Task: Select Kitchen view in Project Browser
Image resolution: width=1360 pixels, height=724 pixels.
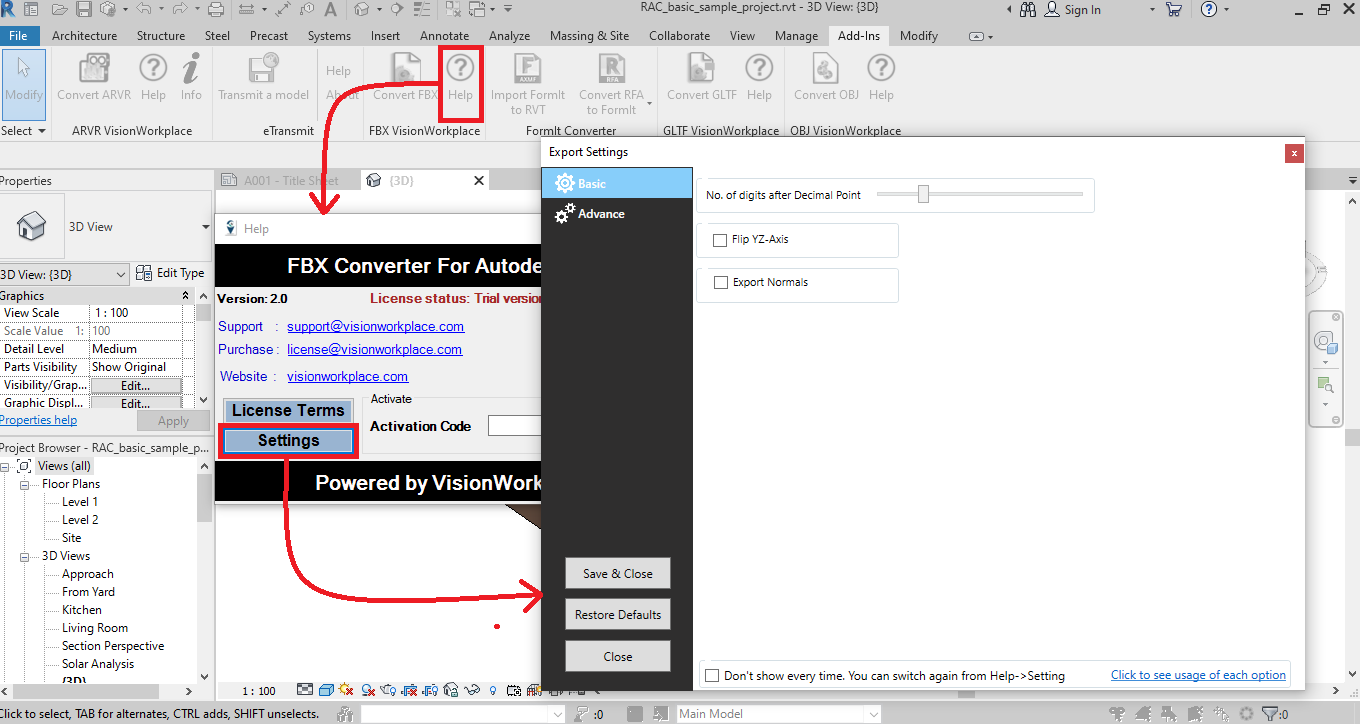Action: [x=82, y=610]
